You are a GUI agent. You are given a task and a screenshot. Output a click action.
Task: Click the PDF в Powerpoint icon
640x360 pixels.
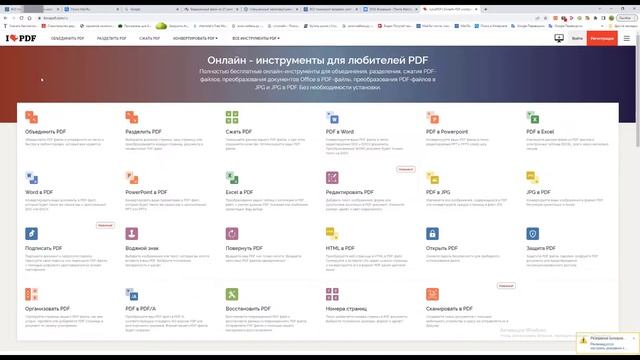click(432, 117)
